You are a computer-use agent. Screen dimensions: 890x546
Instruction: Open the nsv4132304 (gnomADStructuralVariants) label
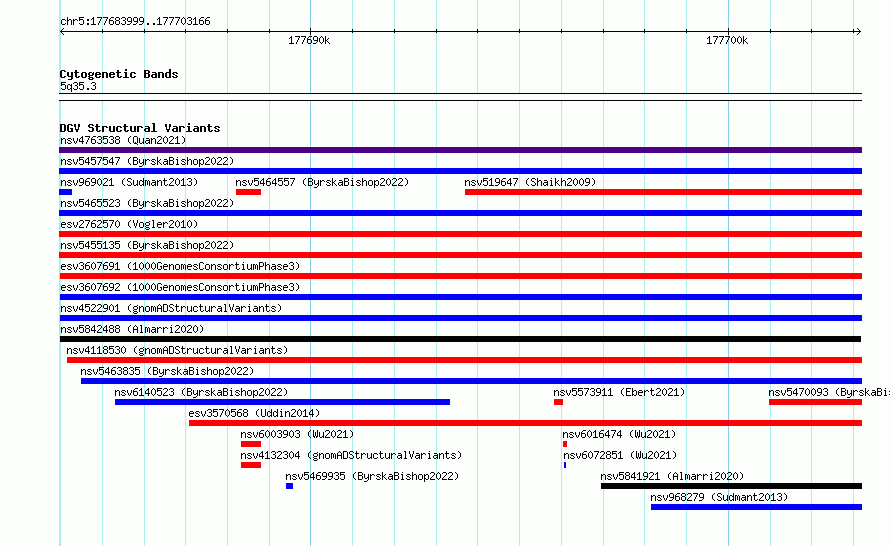[x=351, y=455]
